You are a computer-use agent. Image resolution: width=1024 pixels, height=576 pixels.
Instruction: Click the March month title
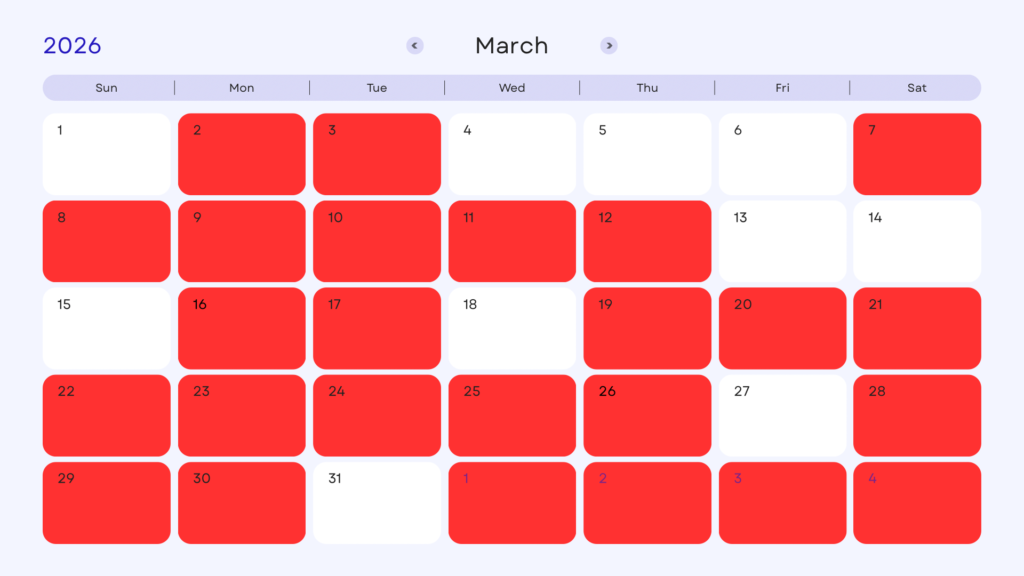511,46
